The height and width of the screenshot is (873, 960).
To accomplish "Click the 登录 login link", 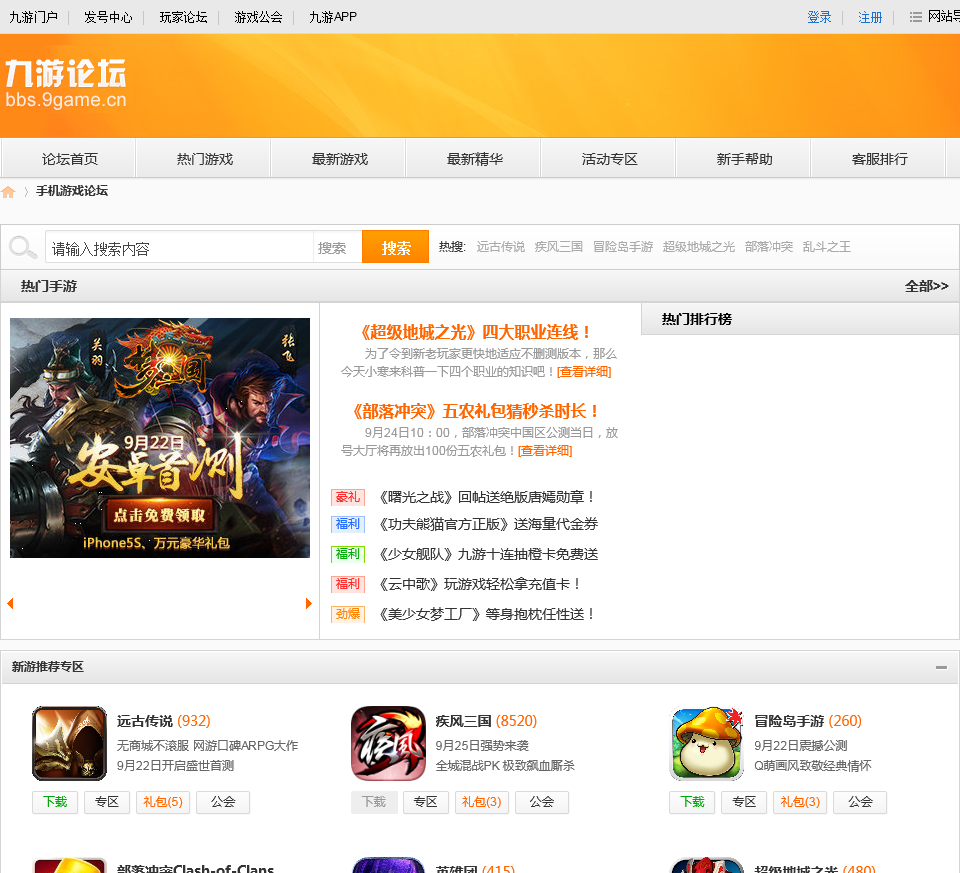I will point(819,17).
